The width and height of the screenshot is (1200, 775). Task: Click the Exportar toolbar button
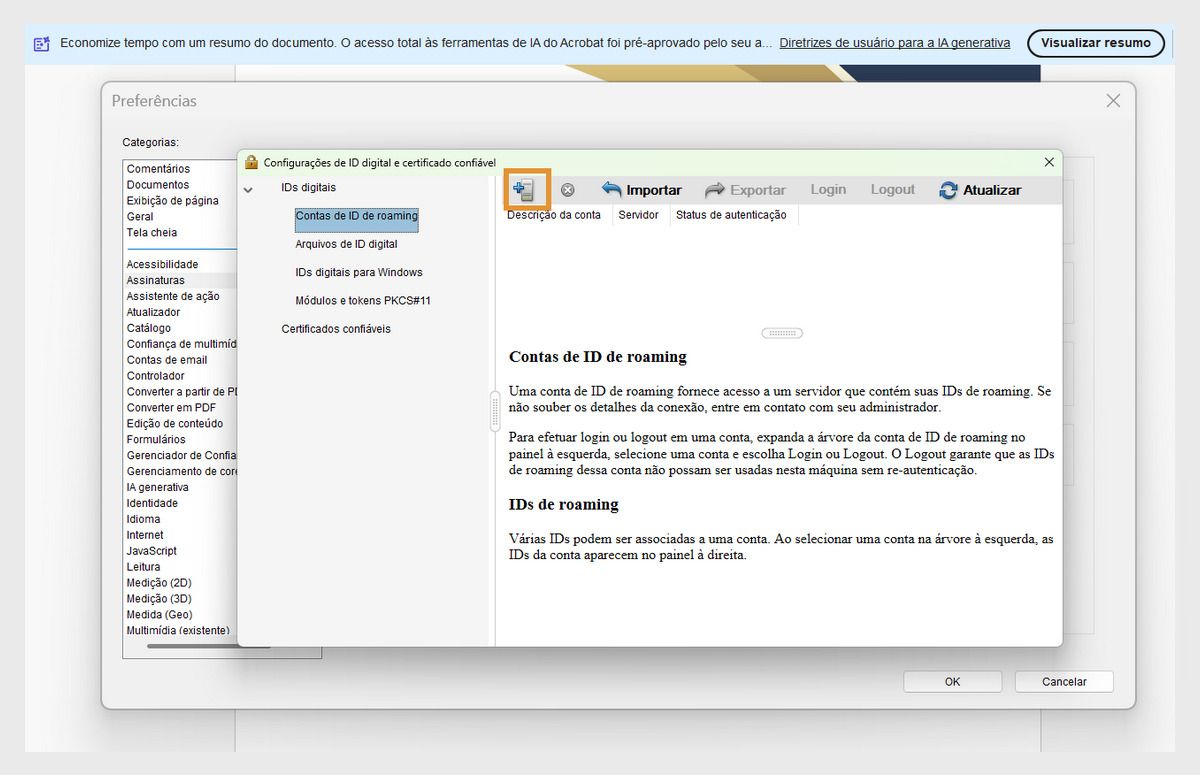pyautogui.click(x=745, y=190)
